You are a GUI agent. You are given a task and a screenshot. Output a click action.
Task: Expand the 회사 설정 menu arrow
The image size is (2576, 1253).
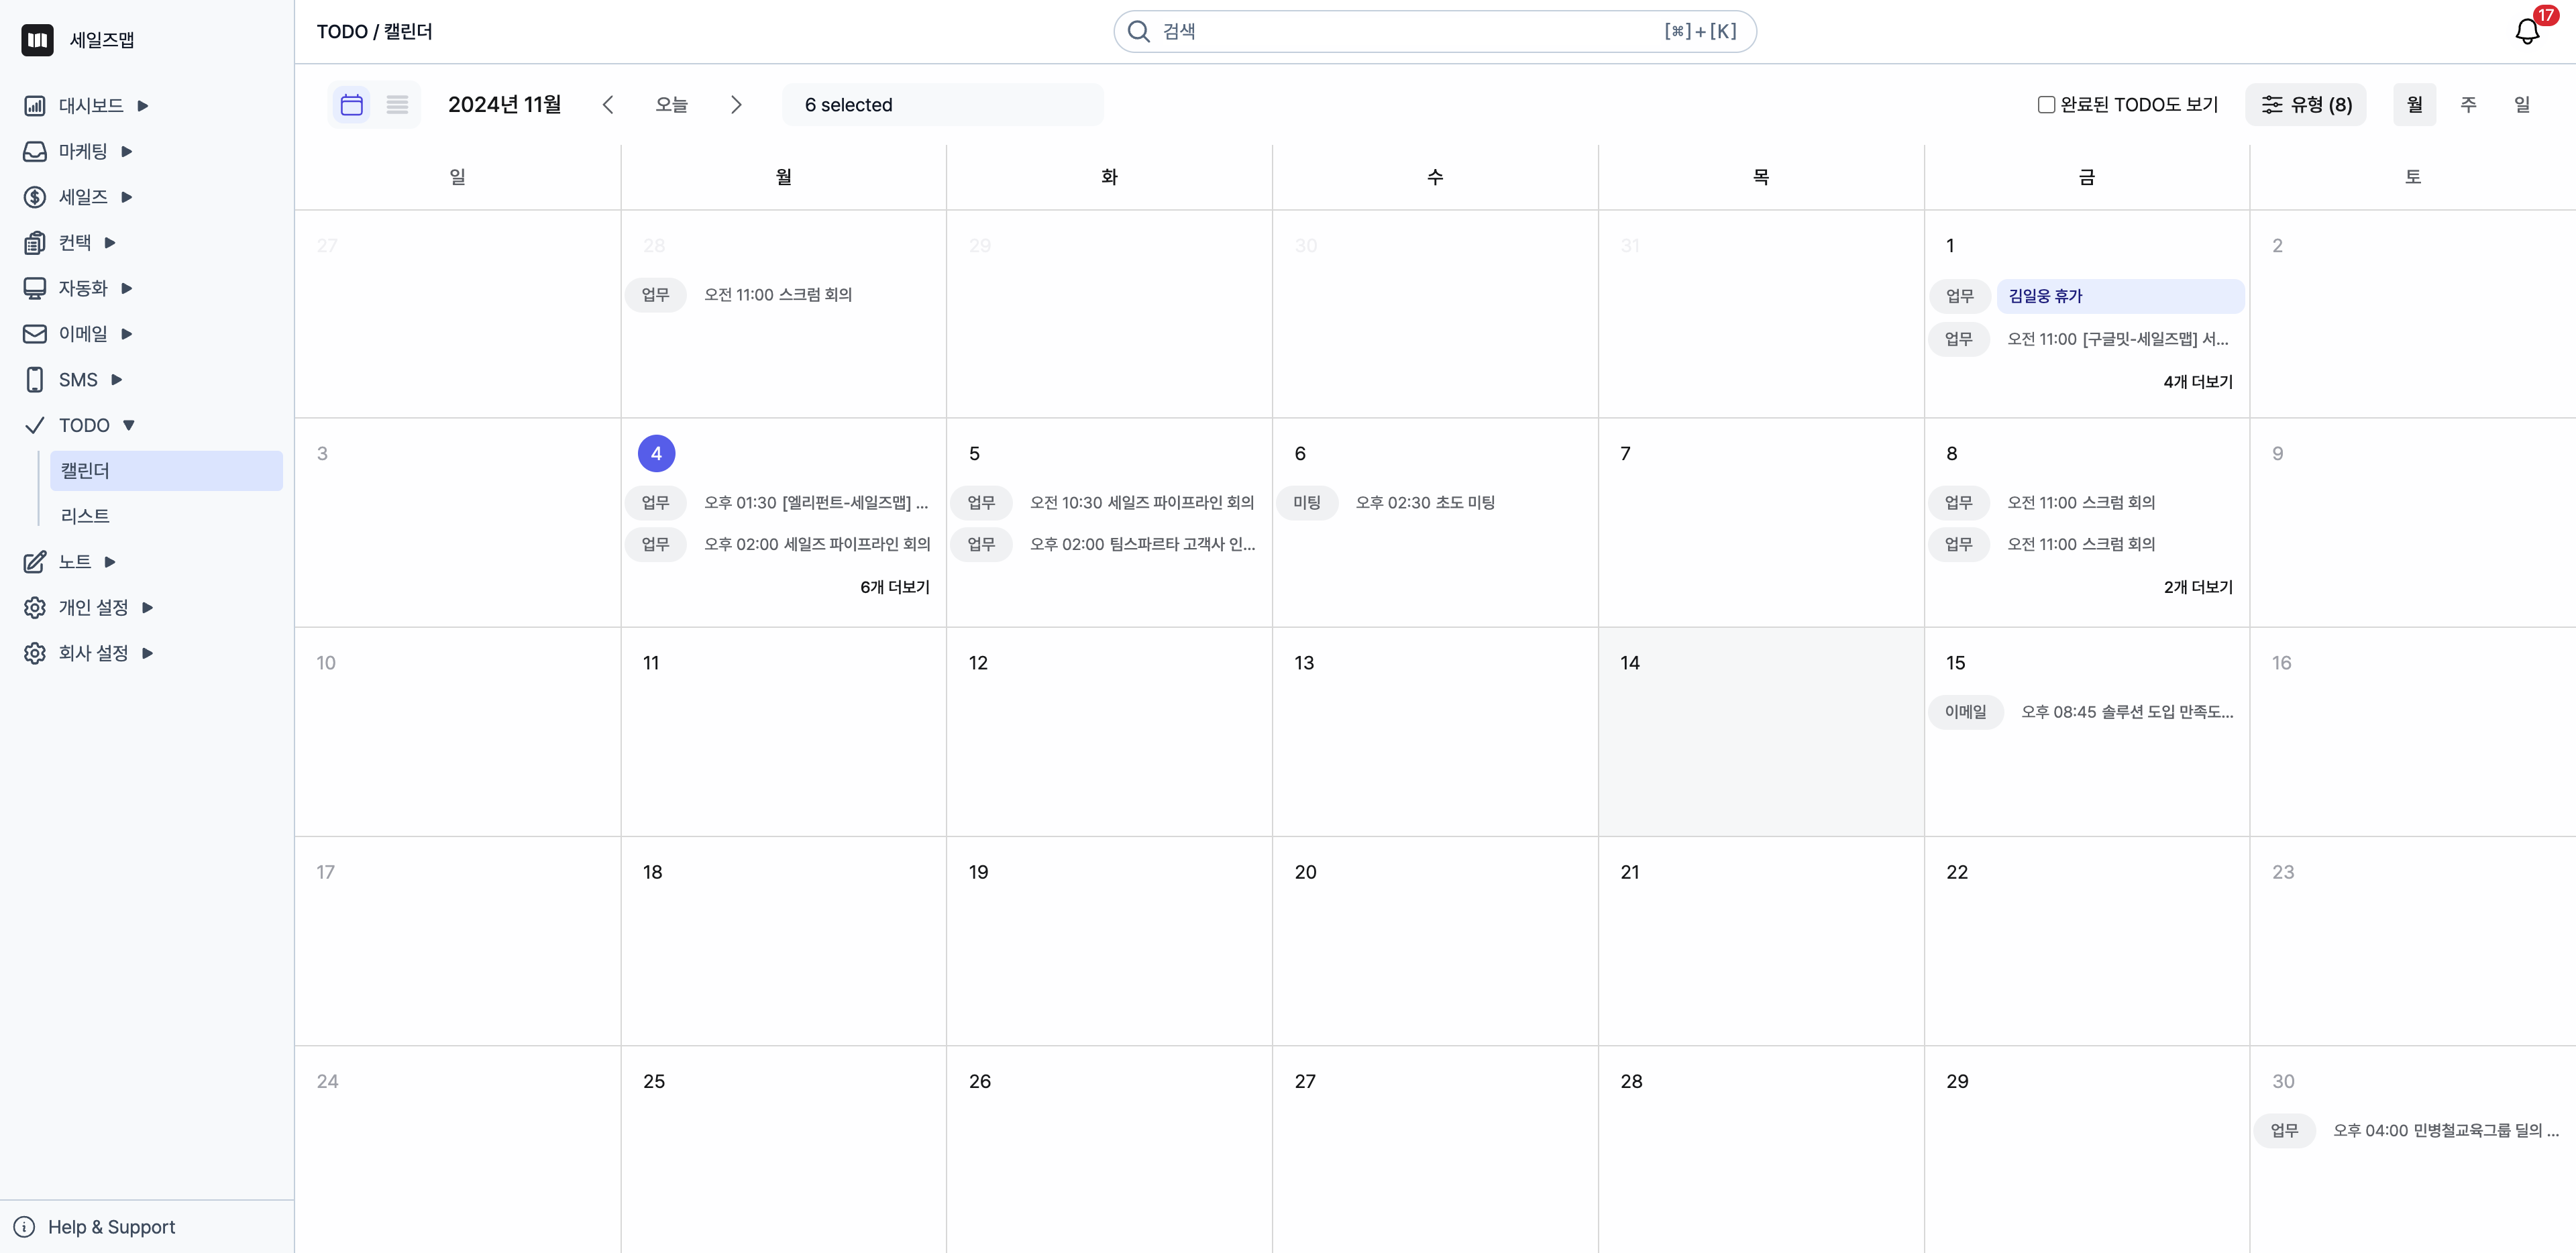148,654
